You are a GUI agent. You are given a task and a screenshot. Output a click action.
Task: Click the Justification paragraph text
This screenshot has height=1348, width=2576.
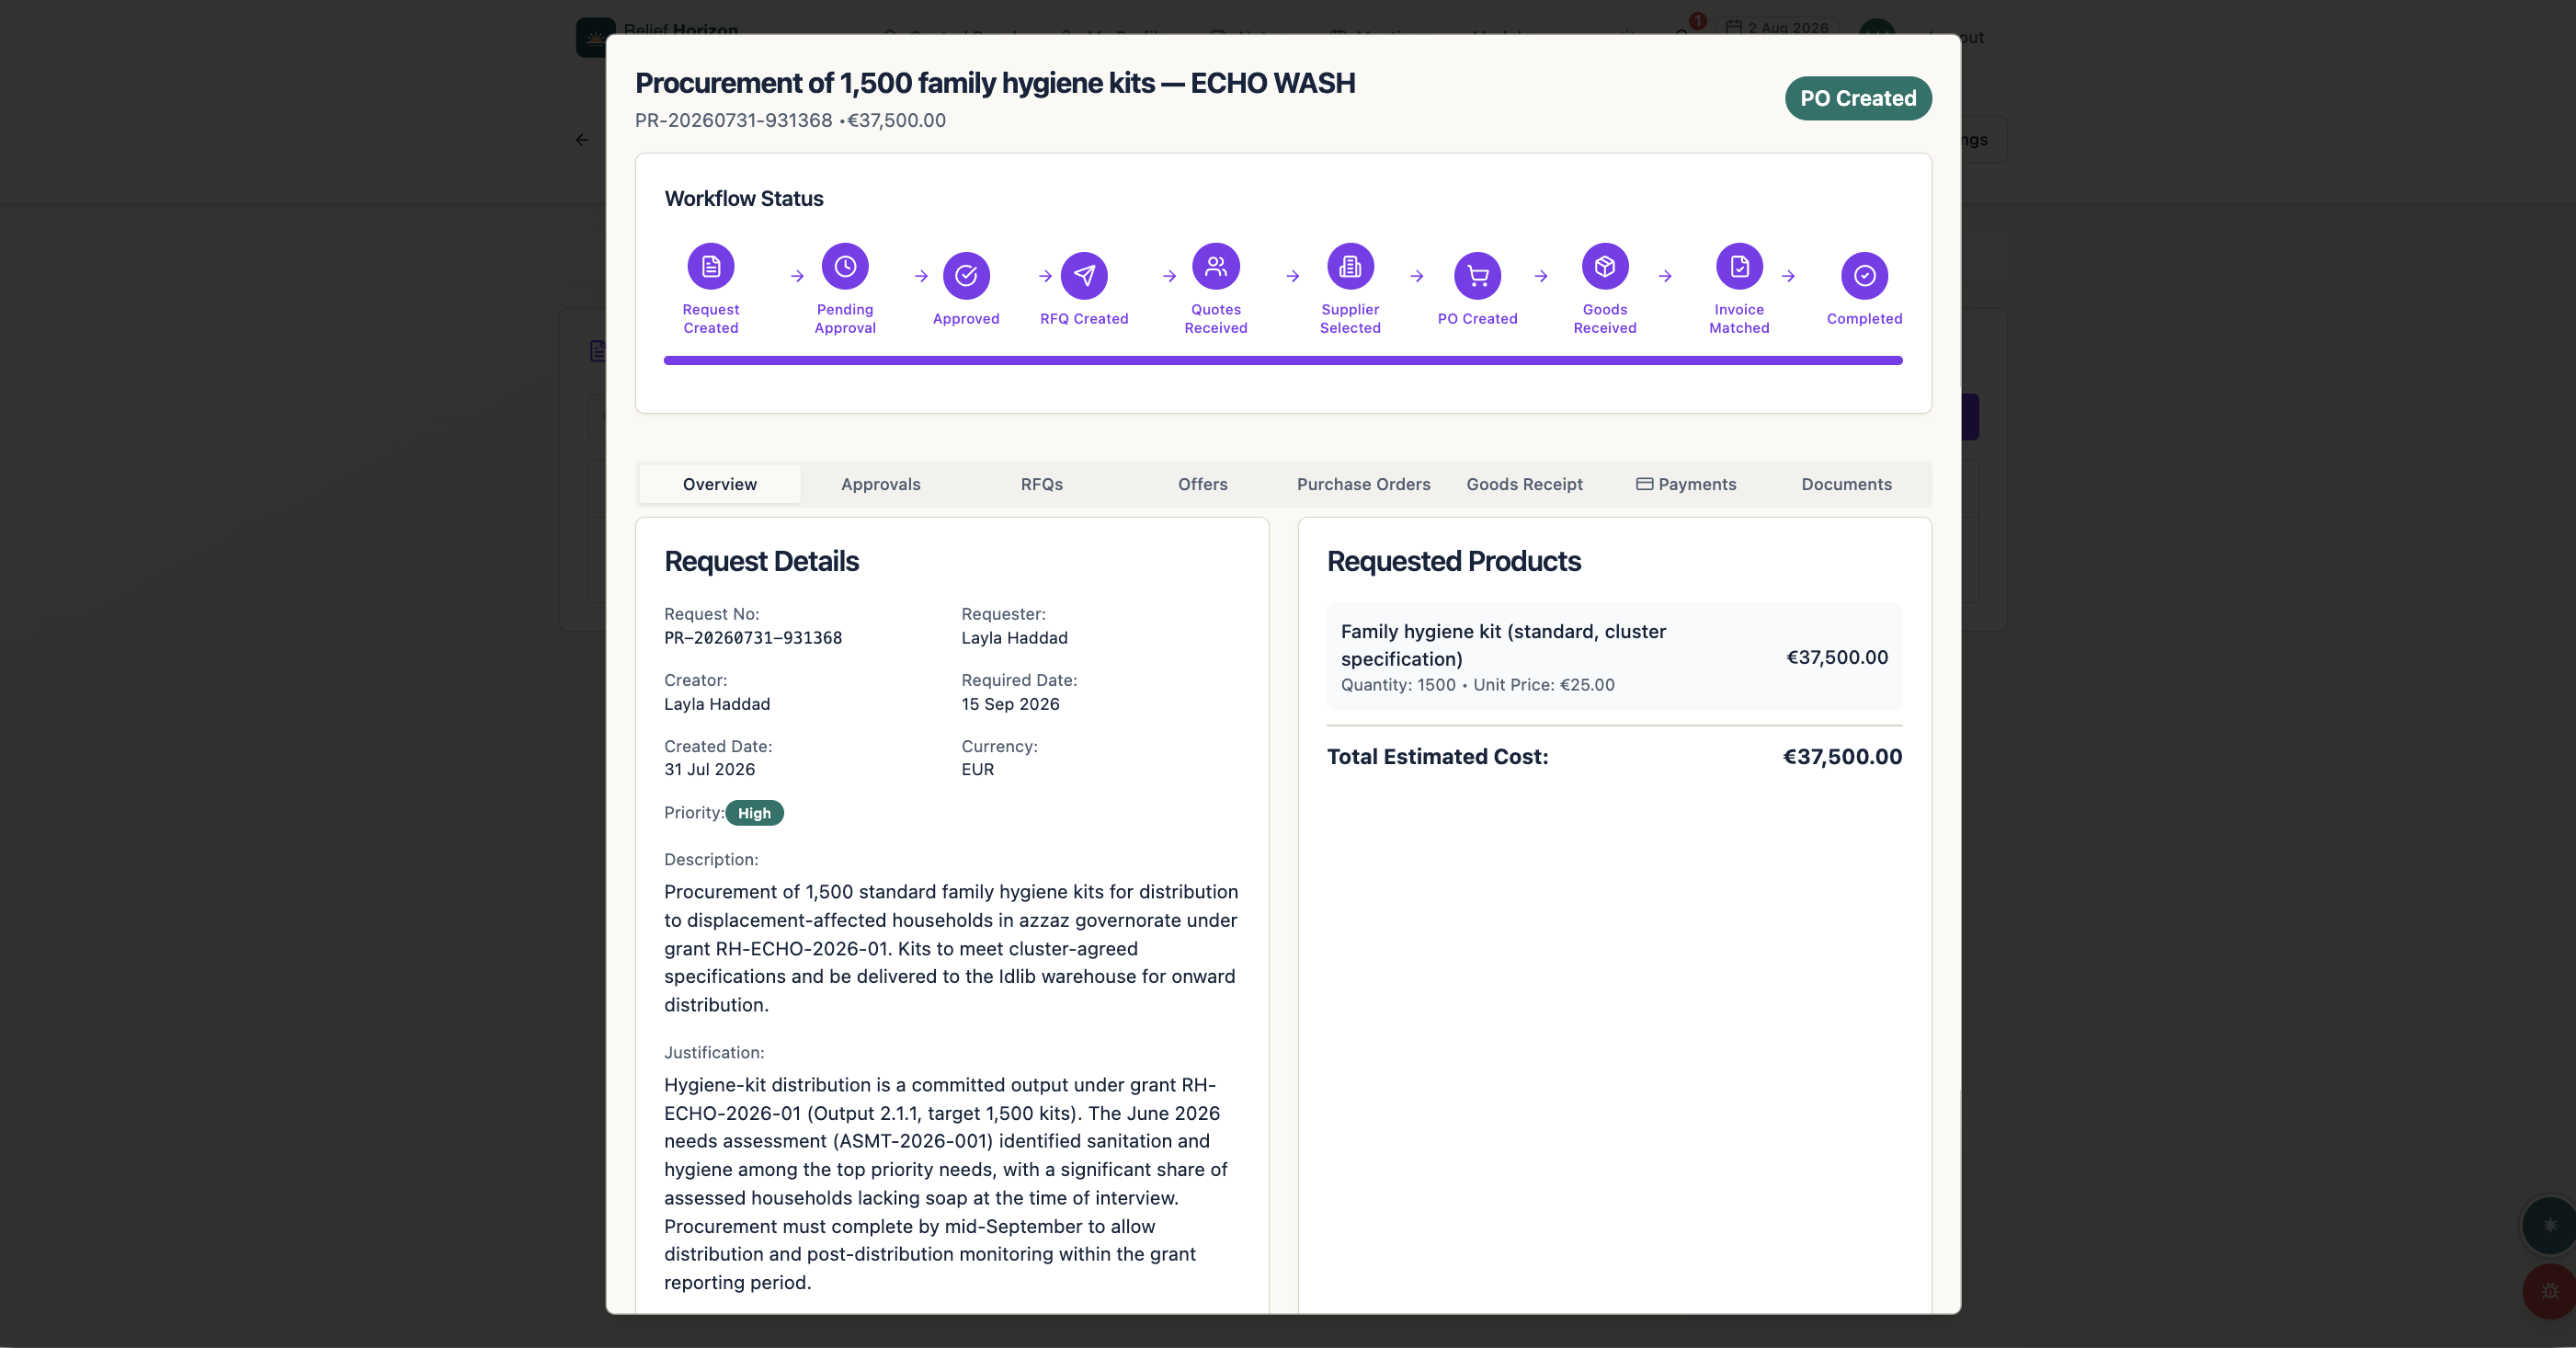[945, 1183]
